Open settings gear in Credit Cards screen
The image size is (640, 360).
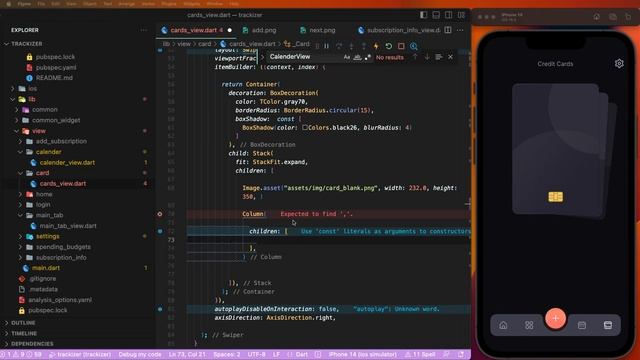pos(619,63)
